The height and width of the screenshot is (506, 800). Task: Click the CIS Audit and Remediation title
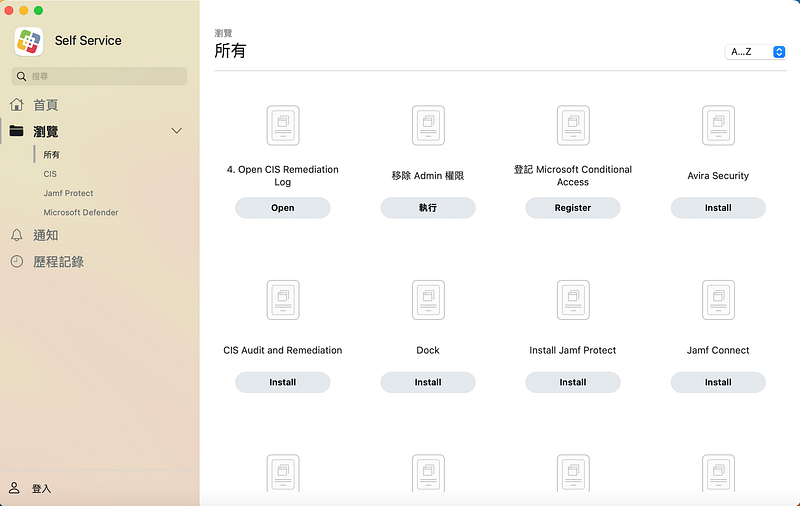point(283,350)
